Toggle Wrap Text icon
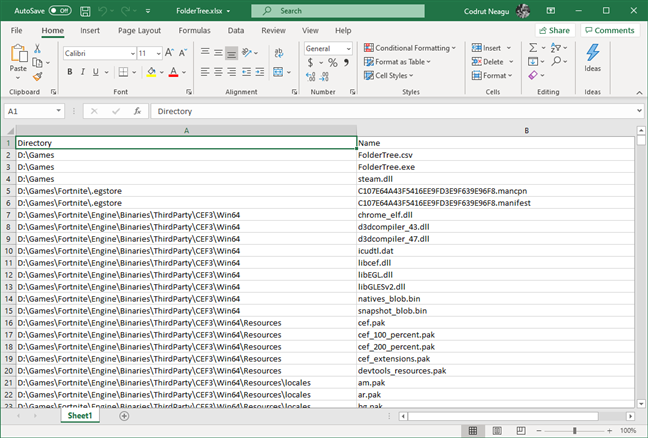This screenshot has width=648, height=438. point(279,52)
